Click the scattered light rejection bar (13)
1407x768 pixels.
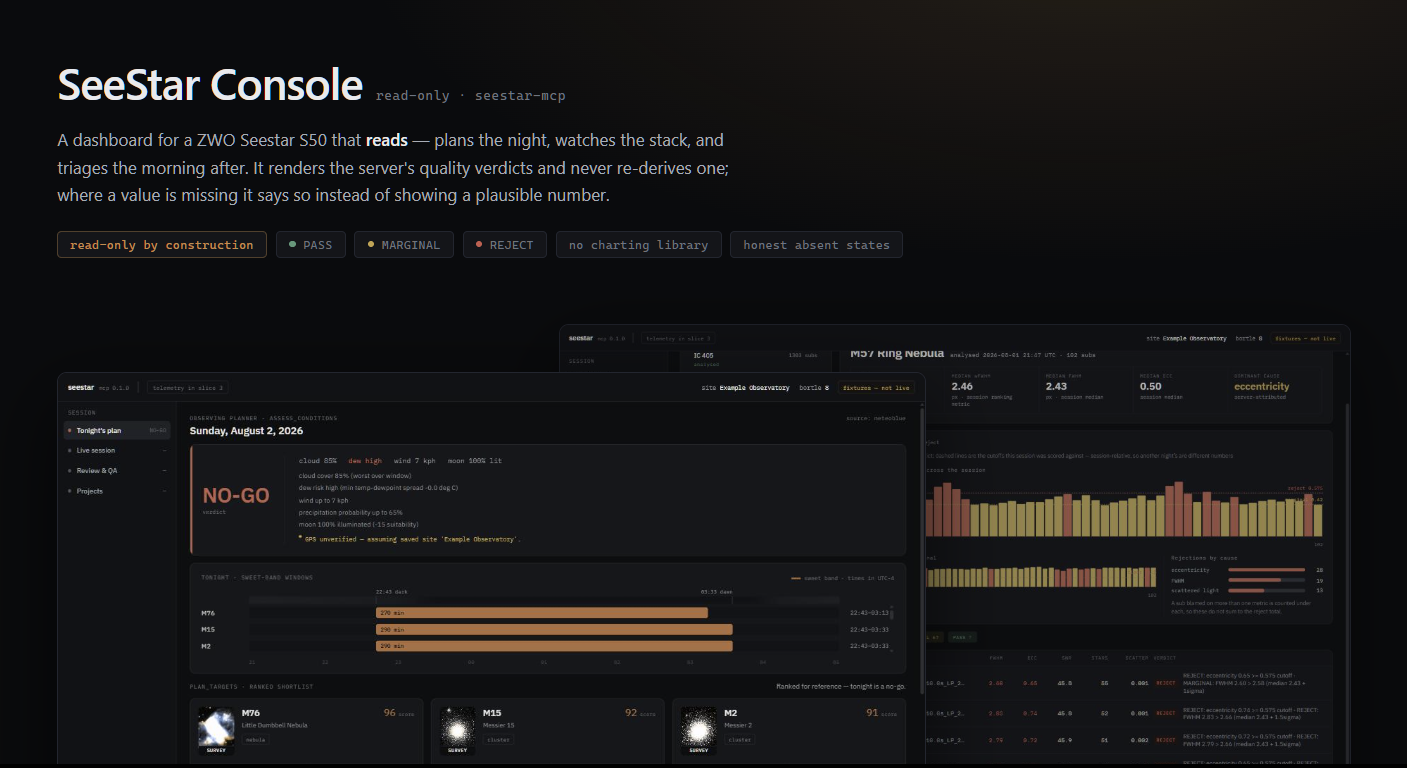pos(1267,590)
